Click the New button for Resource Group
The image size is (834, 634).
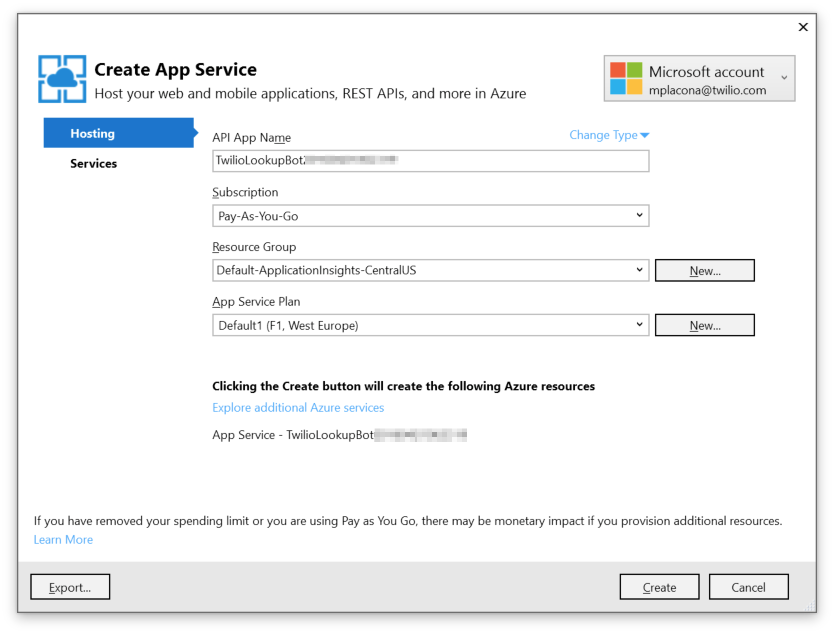click(705, 270)
